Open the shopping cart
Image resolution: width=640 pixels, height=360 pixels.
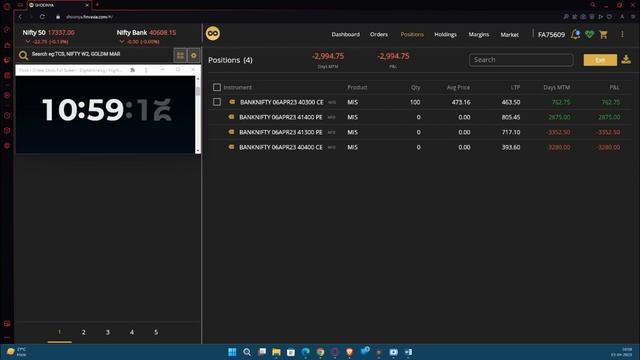604,35
